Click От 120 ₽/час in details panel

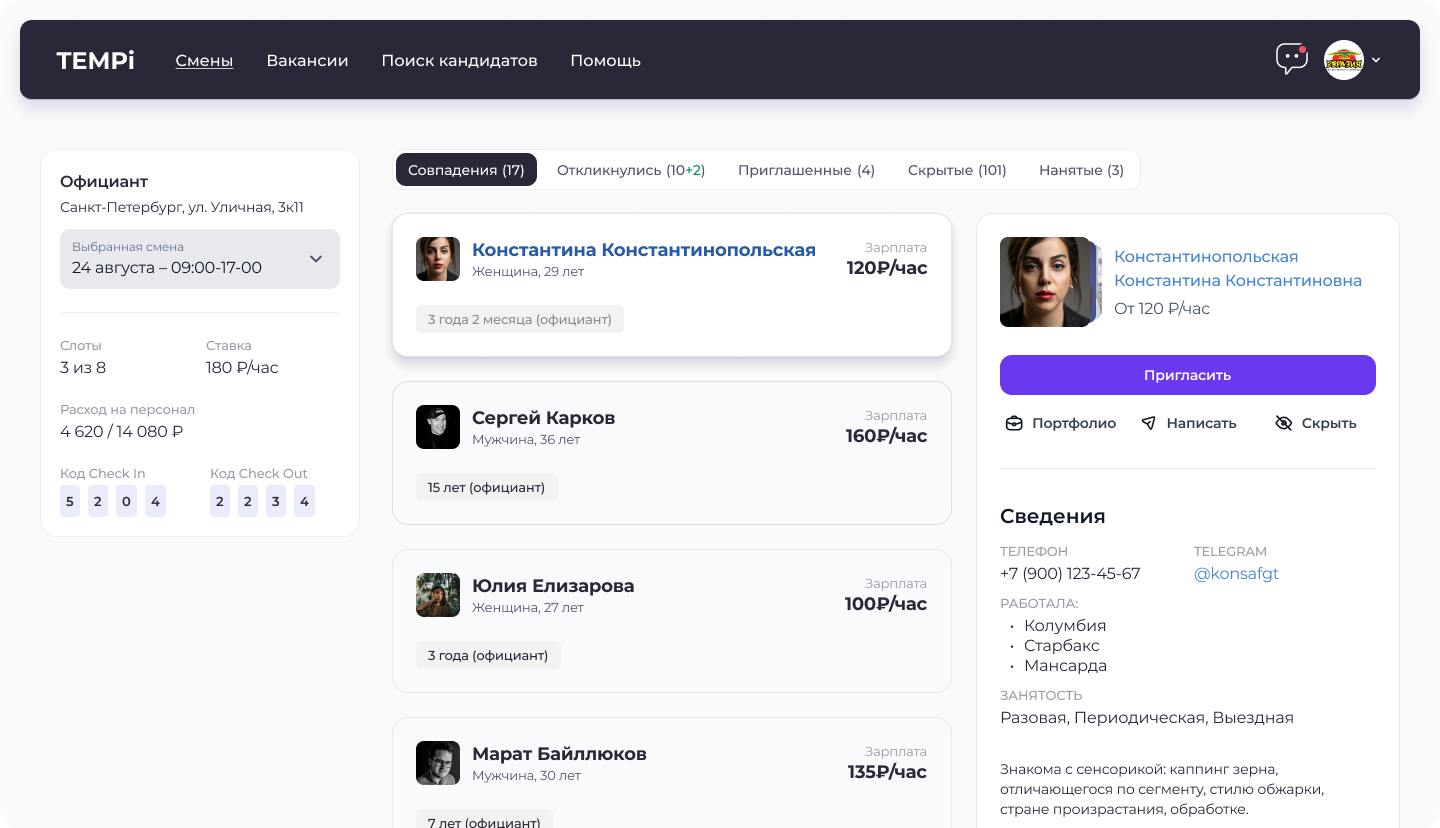click(1162, 309)
